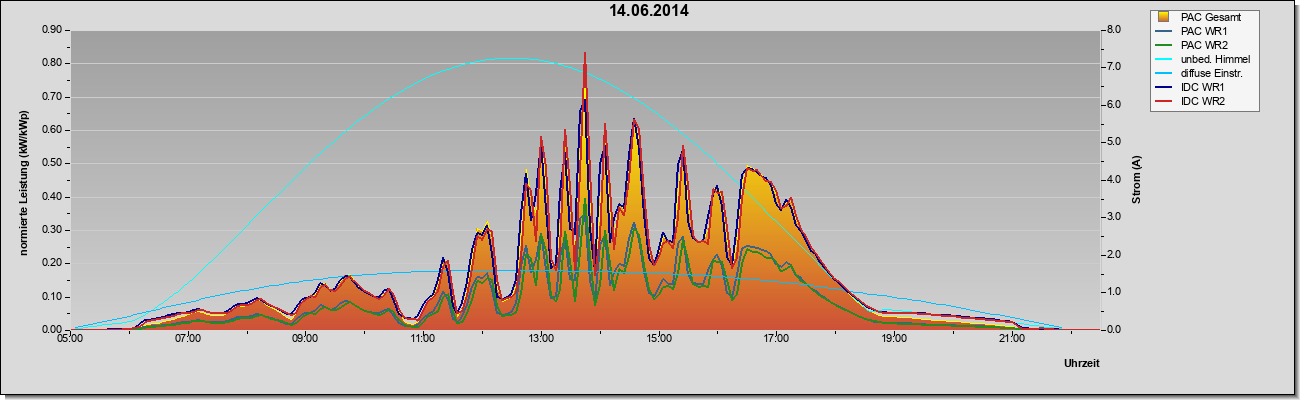
Task: Click the 09:00 time axis label
Action: (305, 339)
